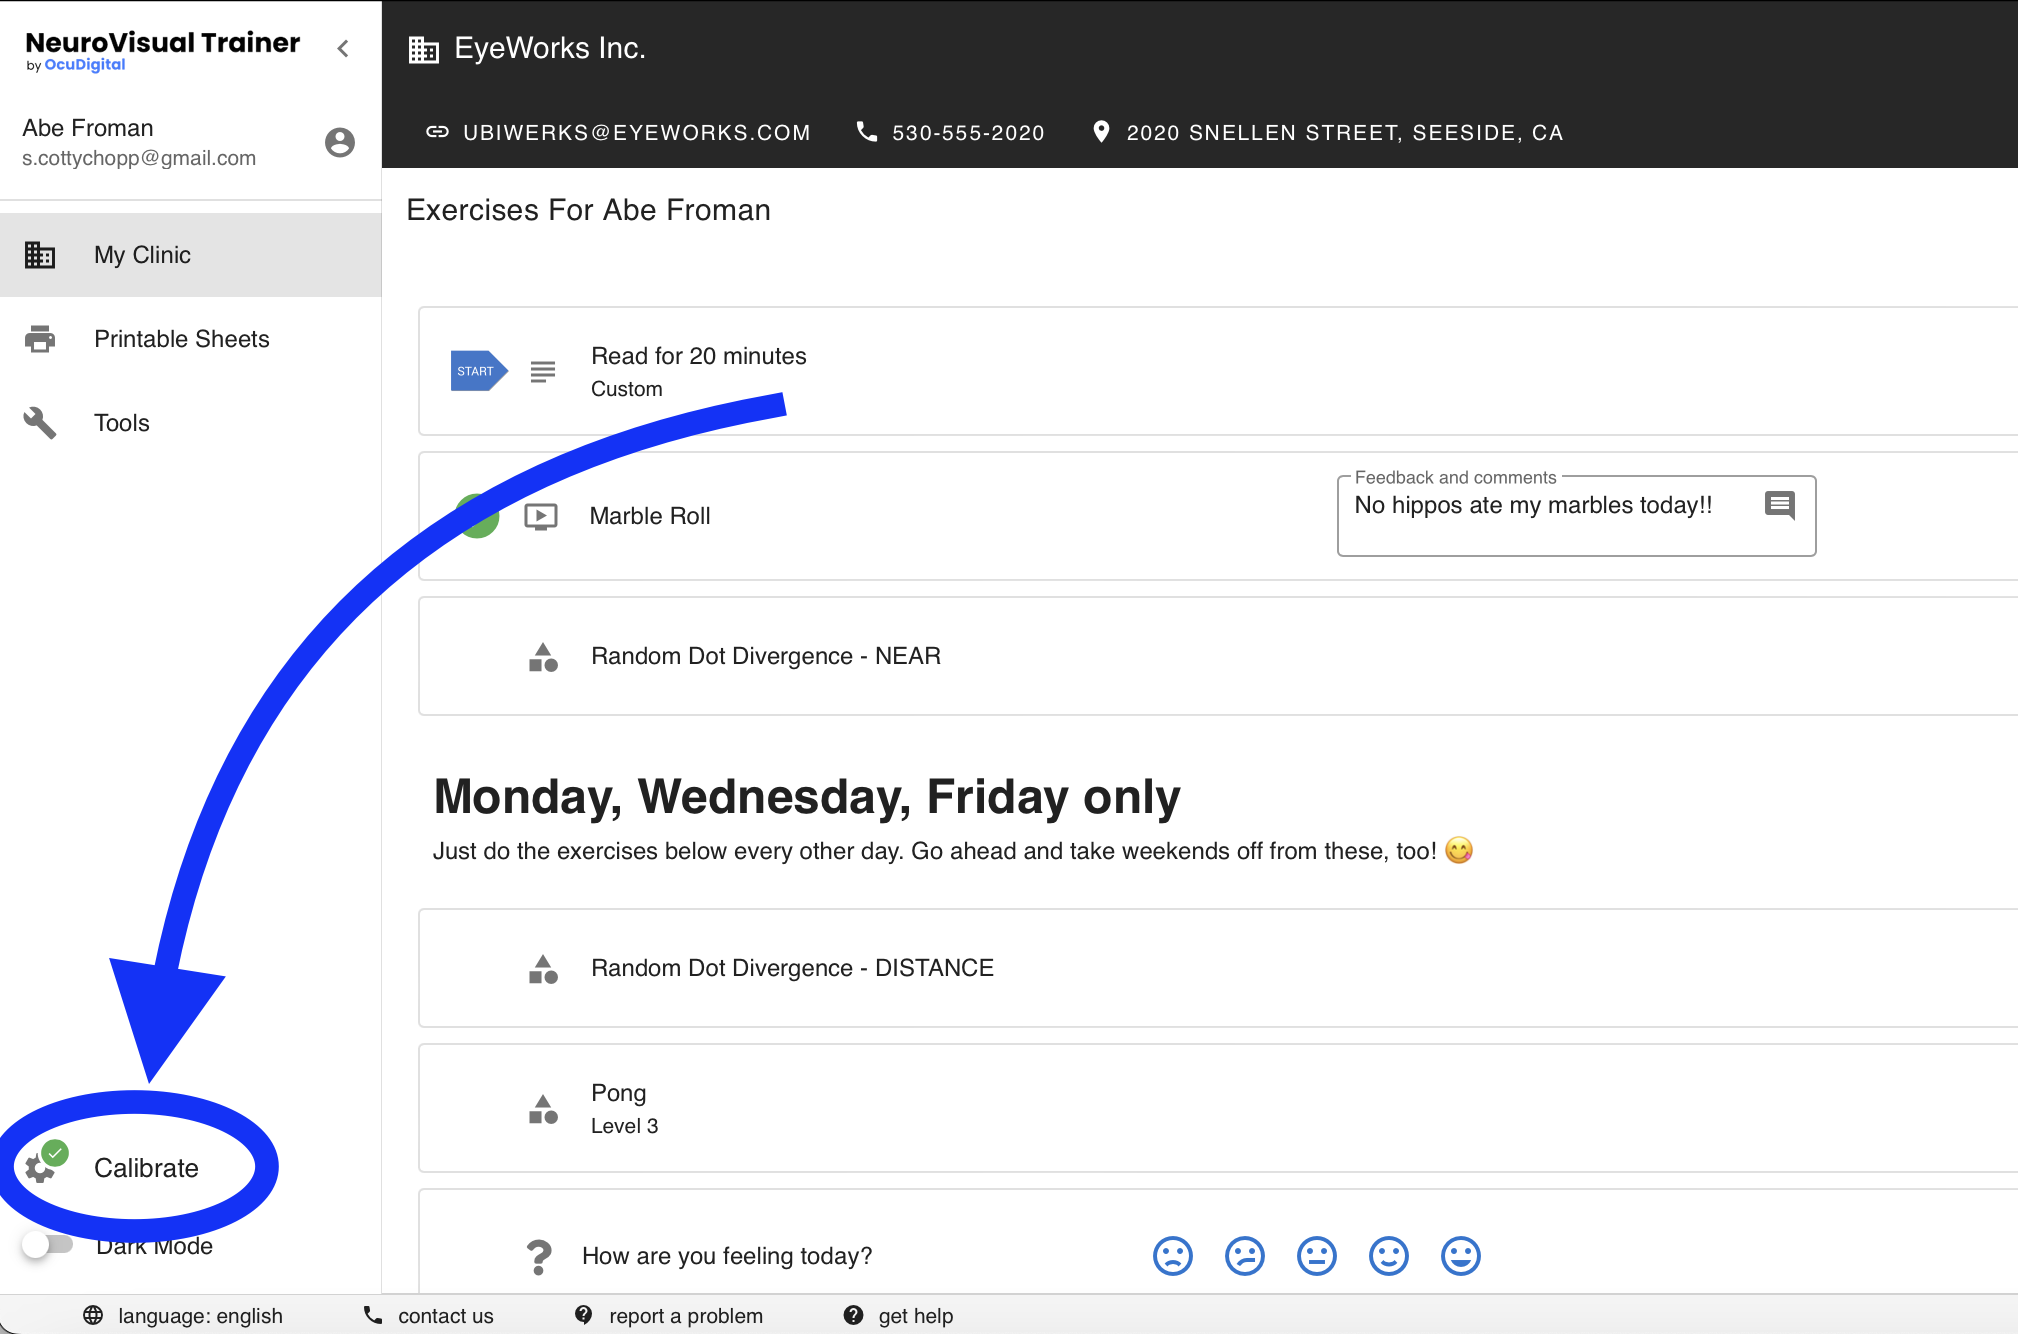The image size is (2018, 1334).
Task: Click the globe icon in the footer
Action: [x=93, y=1315]
